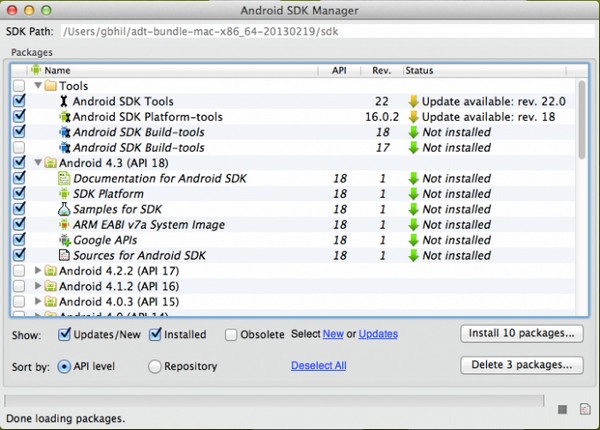Image resolution: width=600 pixels, height=430 pixels.
Task: Collapse the Tools tree group
Action: click(x=38, y=85)
